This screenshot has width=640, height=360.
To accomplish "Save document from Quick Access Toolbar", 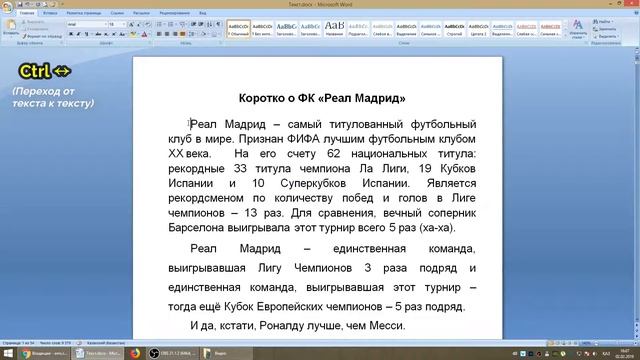I will [x=20, y=4].
